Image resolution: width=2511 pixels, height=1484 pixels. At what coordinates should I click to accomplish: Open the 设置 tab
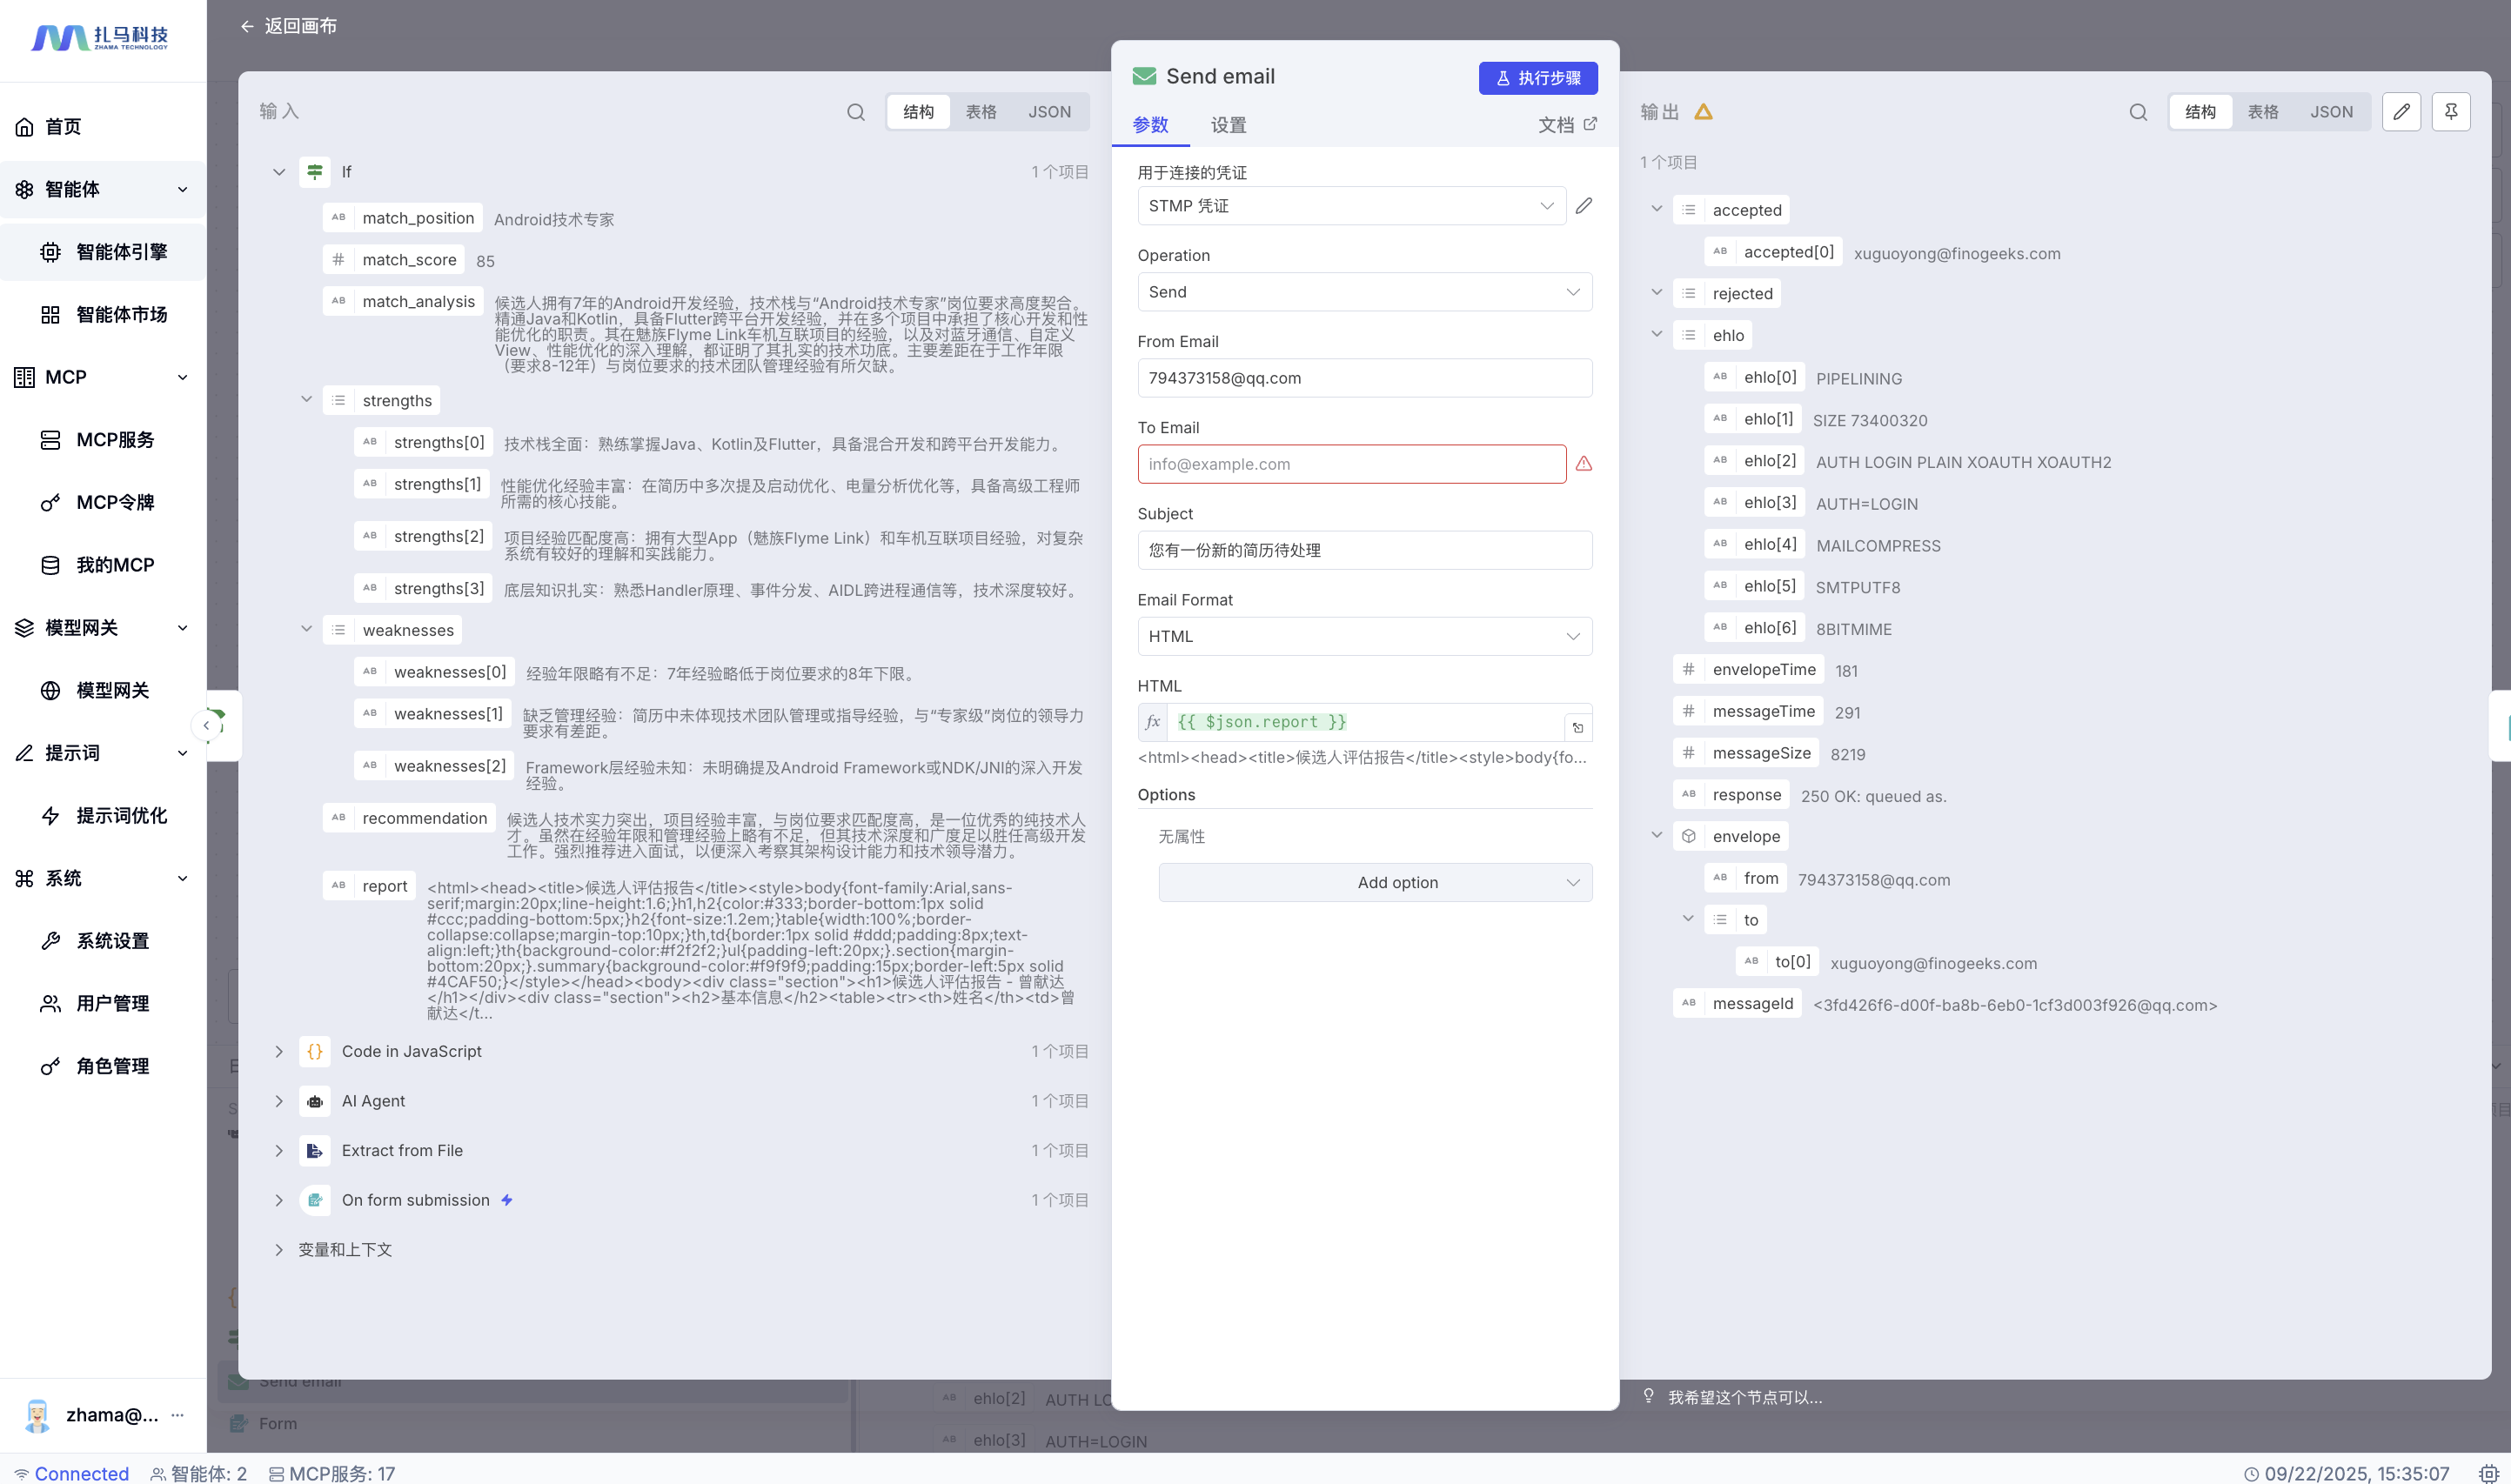coord(1227,125)
